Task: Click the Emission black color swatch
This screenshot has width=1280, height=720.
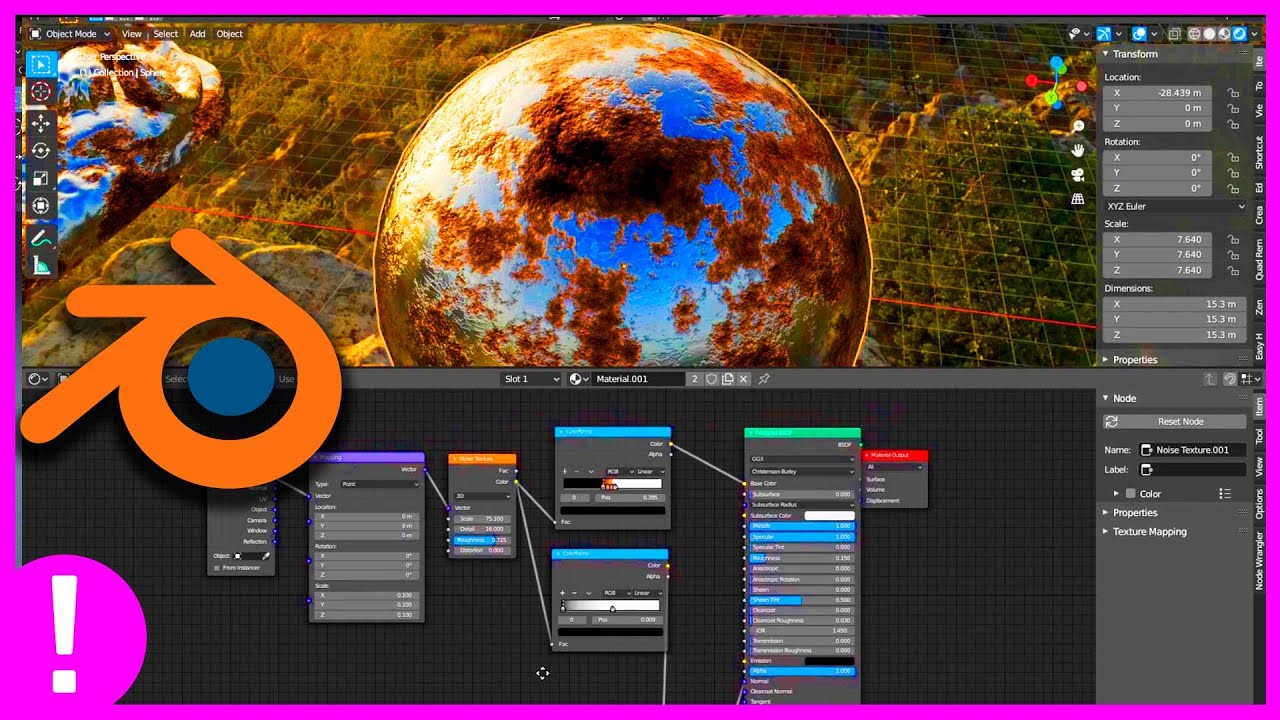Action: [829, 661]
